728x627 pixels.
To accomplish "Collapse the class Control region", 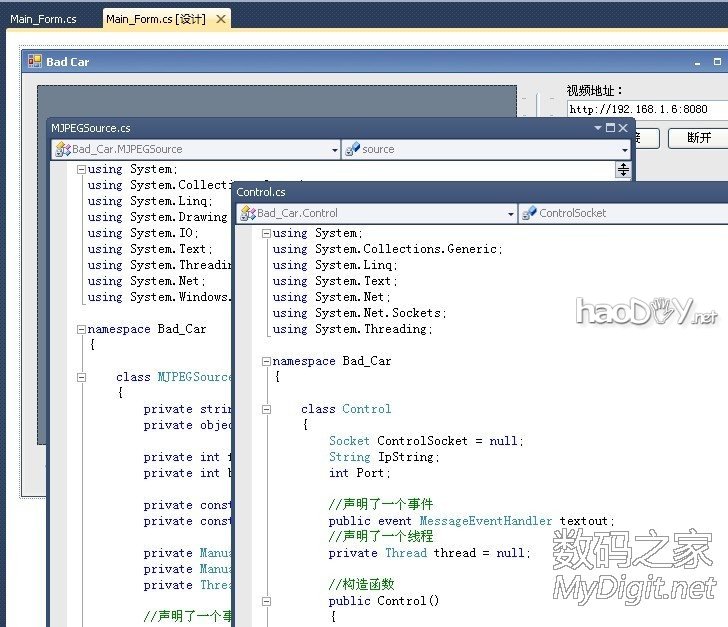I will (266, 409).
